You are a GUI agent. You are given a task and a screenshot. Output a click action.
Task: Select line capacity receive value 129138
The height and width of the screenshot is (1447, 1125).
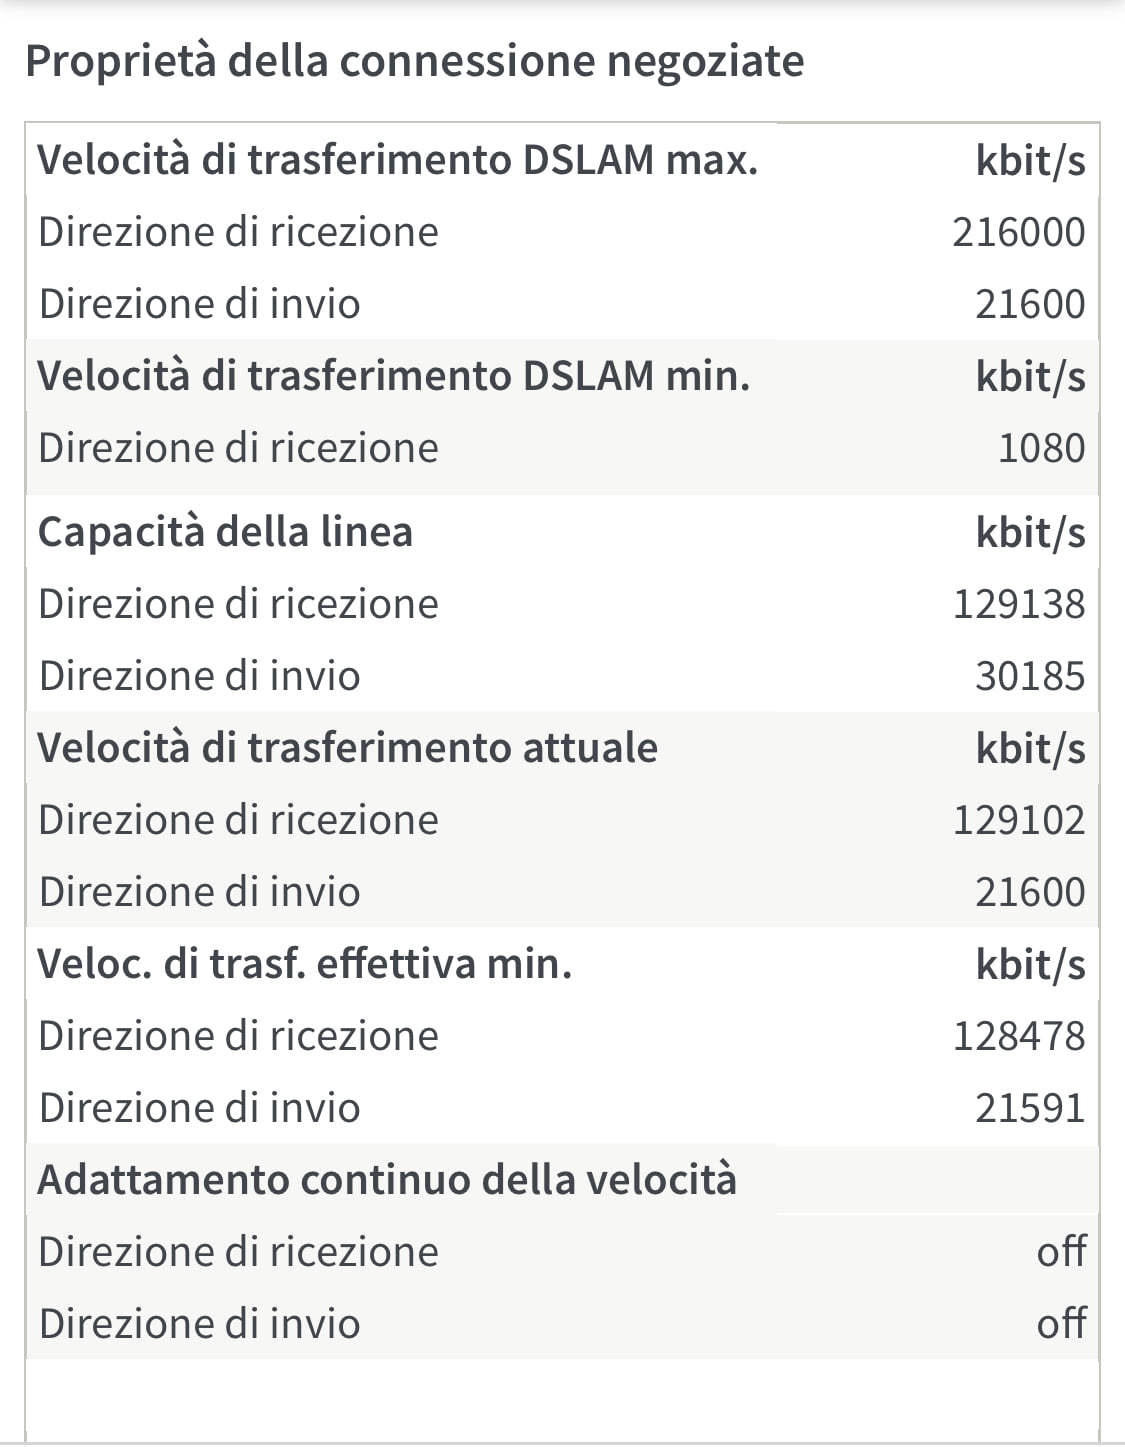click(1018, 604)
